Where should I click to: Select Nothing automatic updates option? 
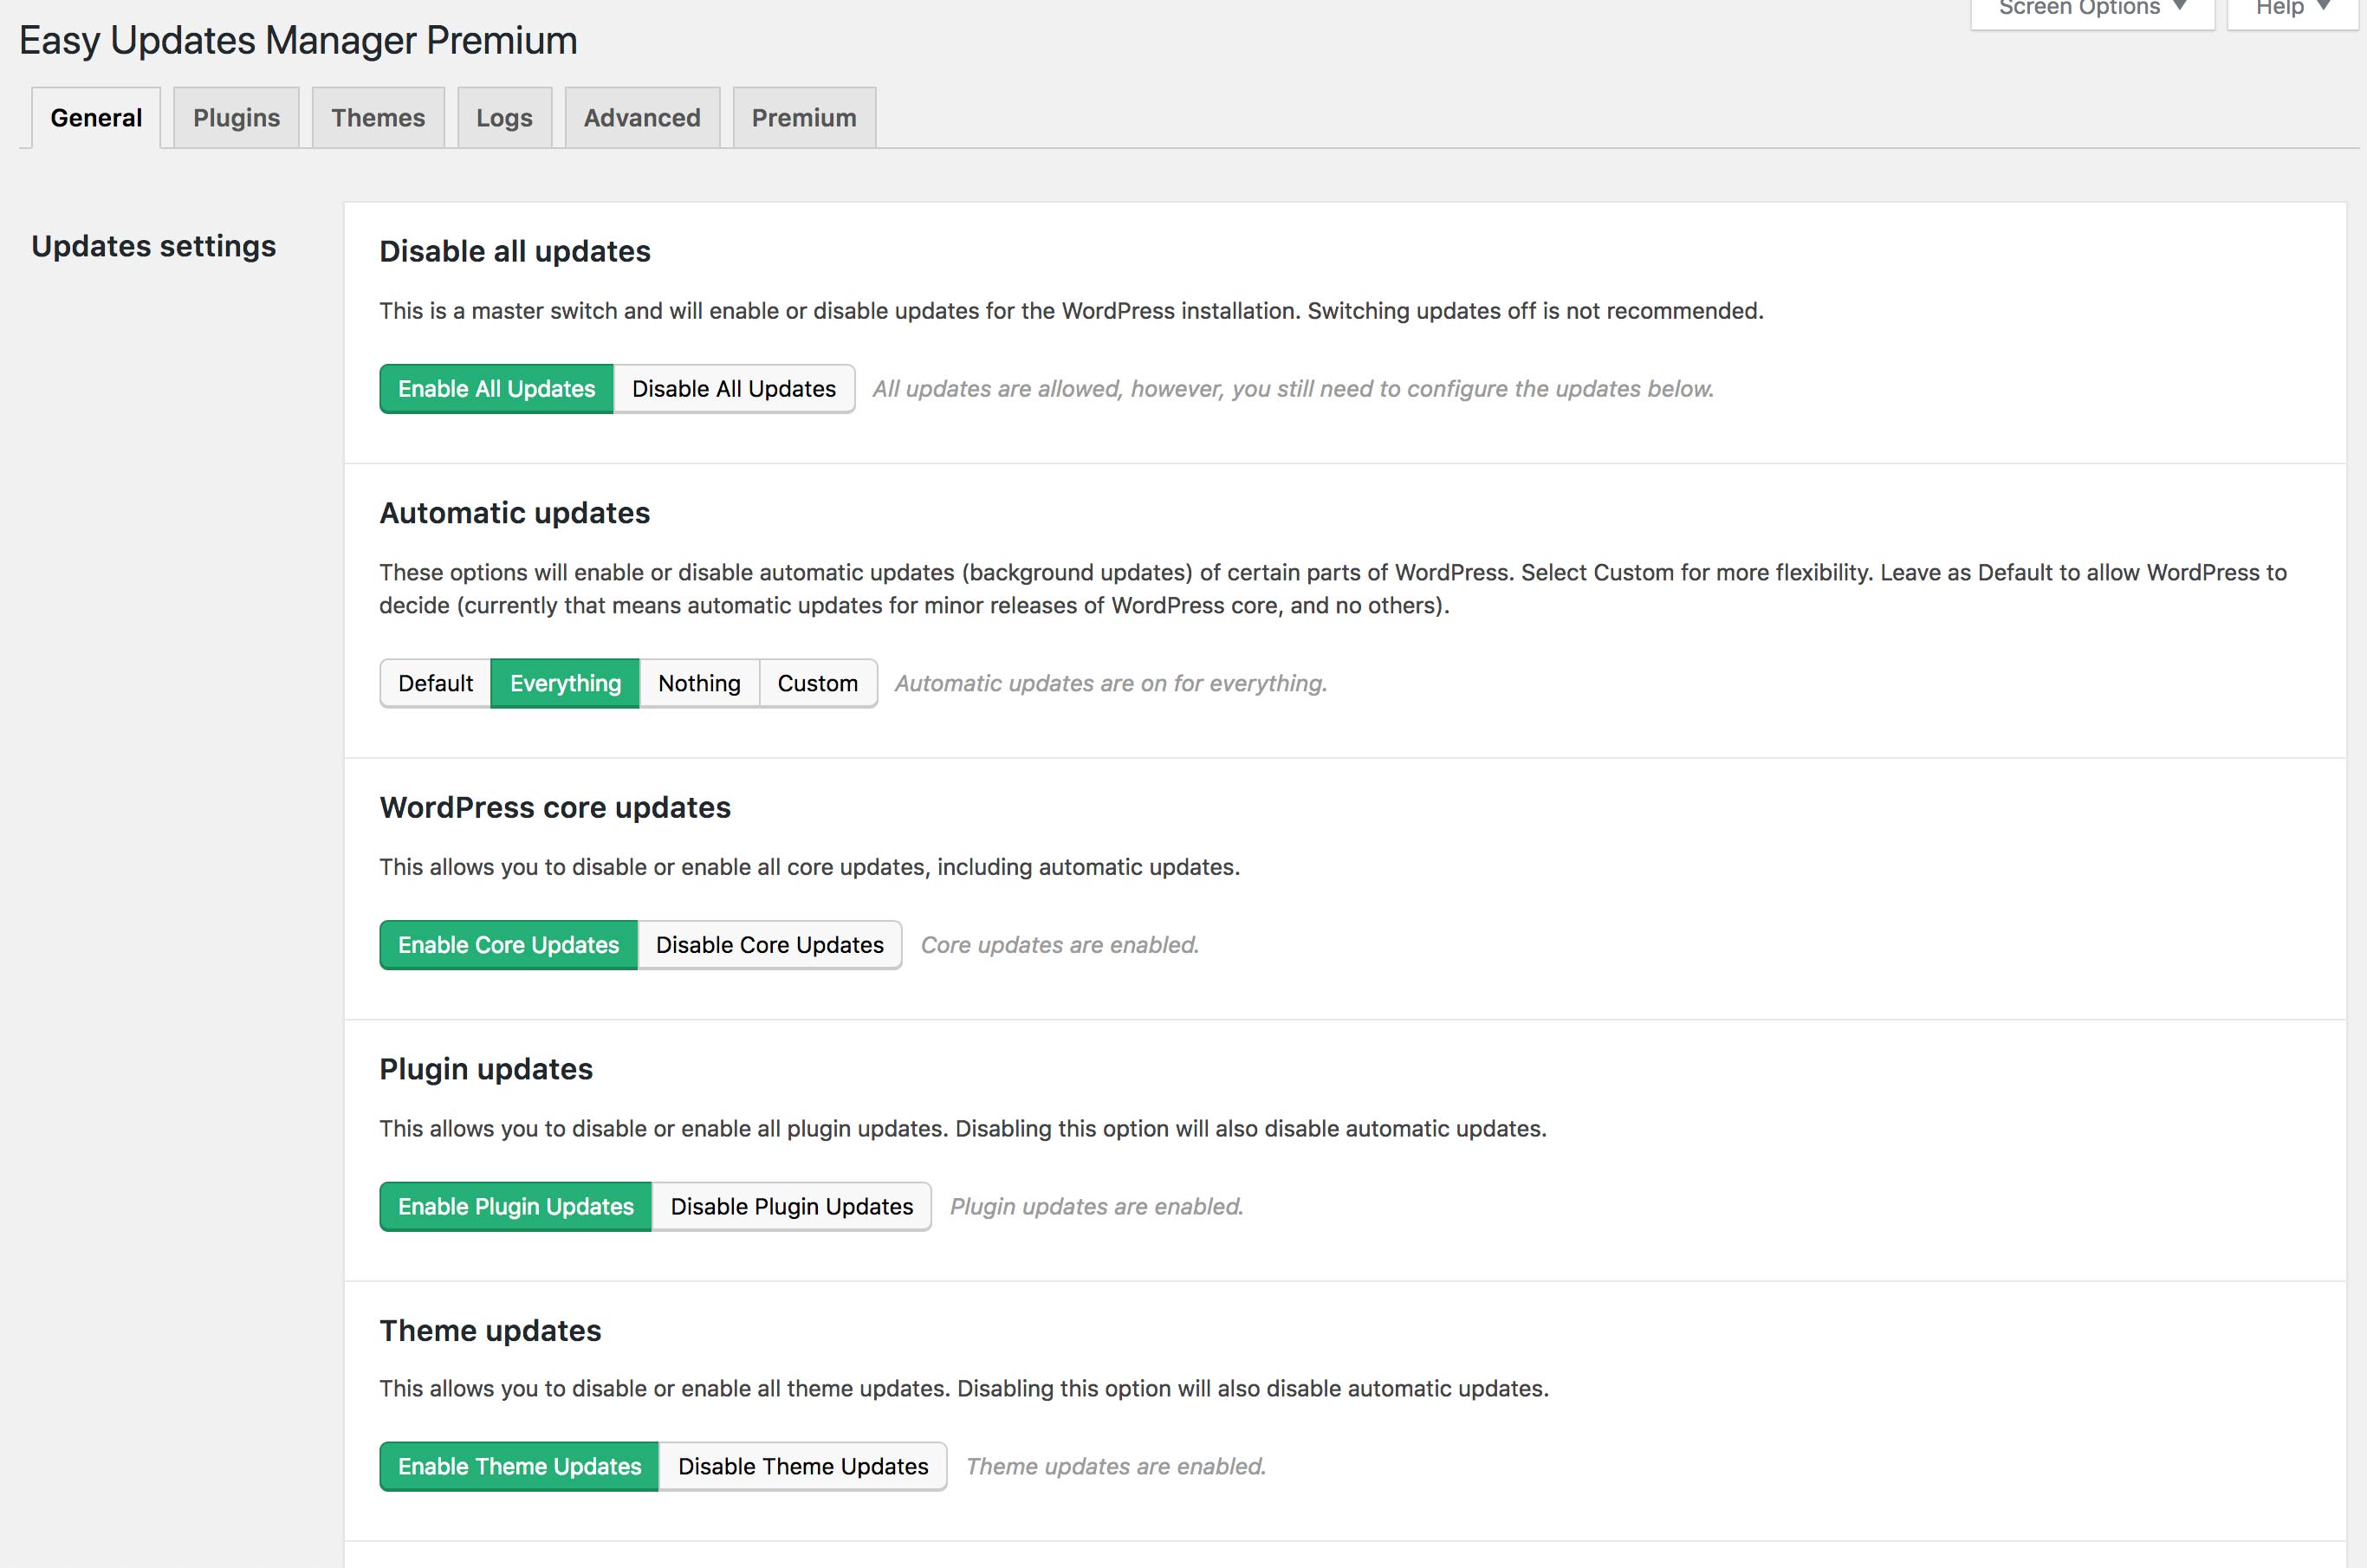coord(698,683)
